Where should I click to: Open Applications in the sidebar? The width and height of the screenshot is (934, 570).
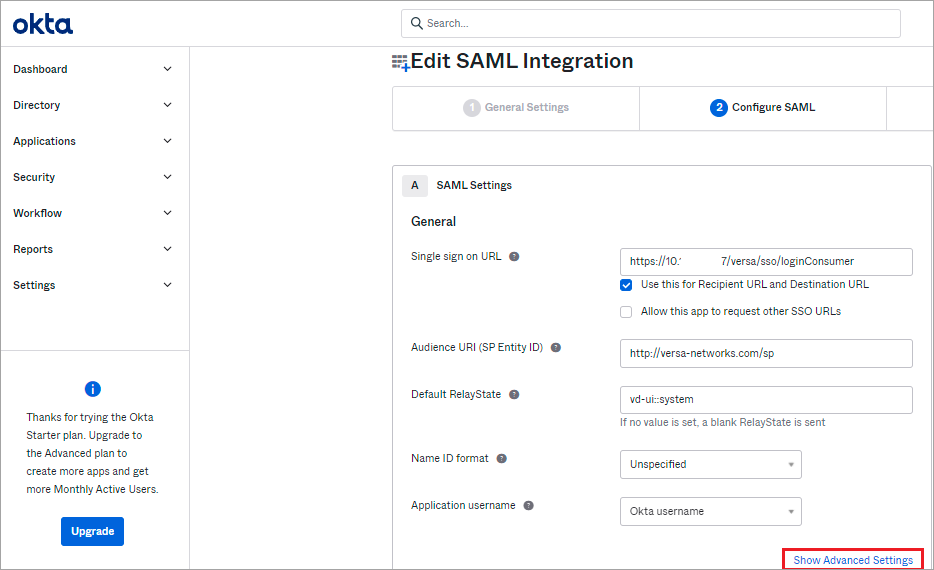coord(45,141)
